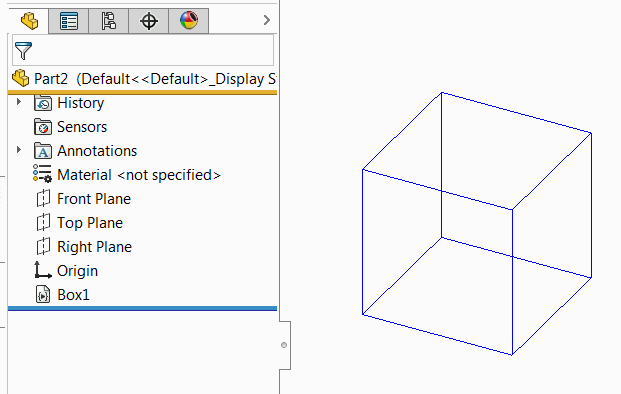Click the Material settings icon
Image resolution: width=621 pixels, height=394 pixels.
[x=42, y=174]
